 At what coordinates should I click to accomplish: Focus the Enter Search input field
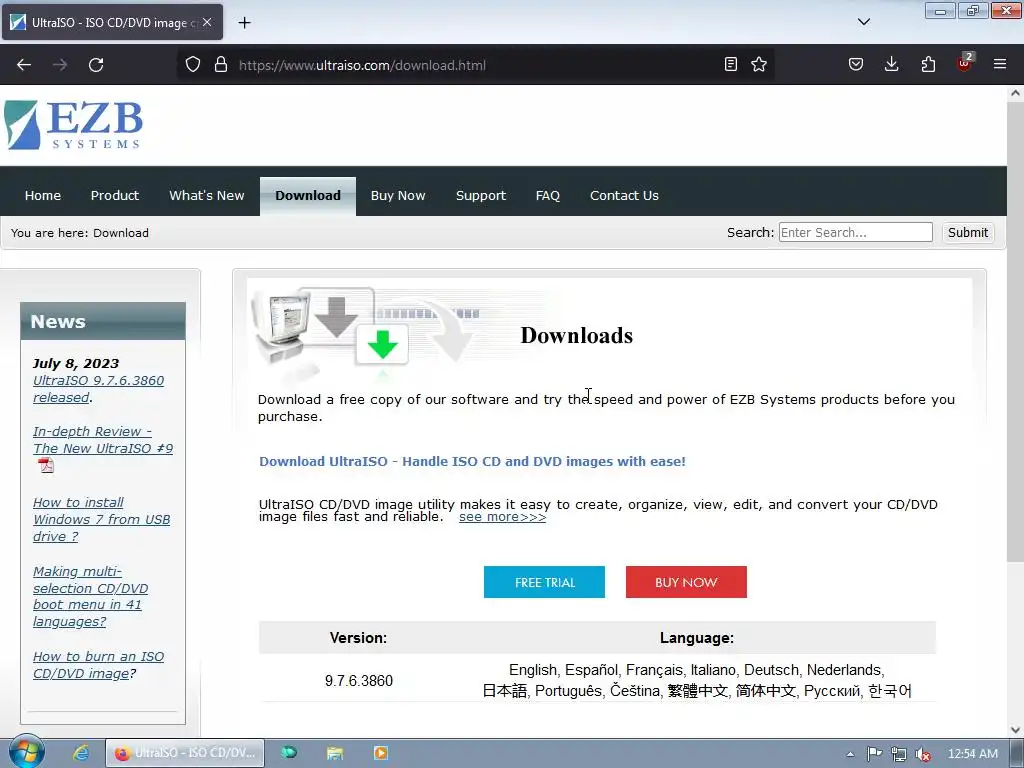[x=856, y=232]
